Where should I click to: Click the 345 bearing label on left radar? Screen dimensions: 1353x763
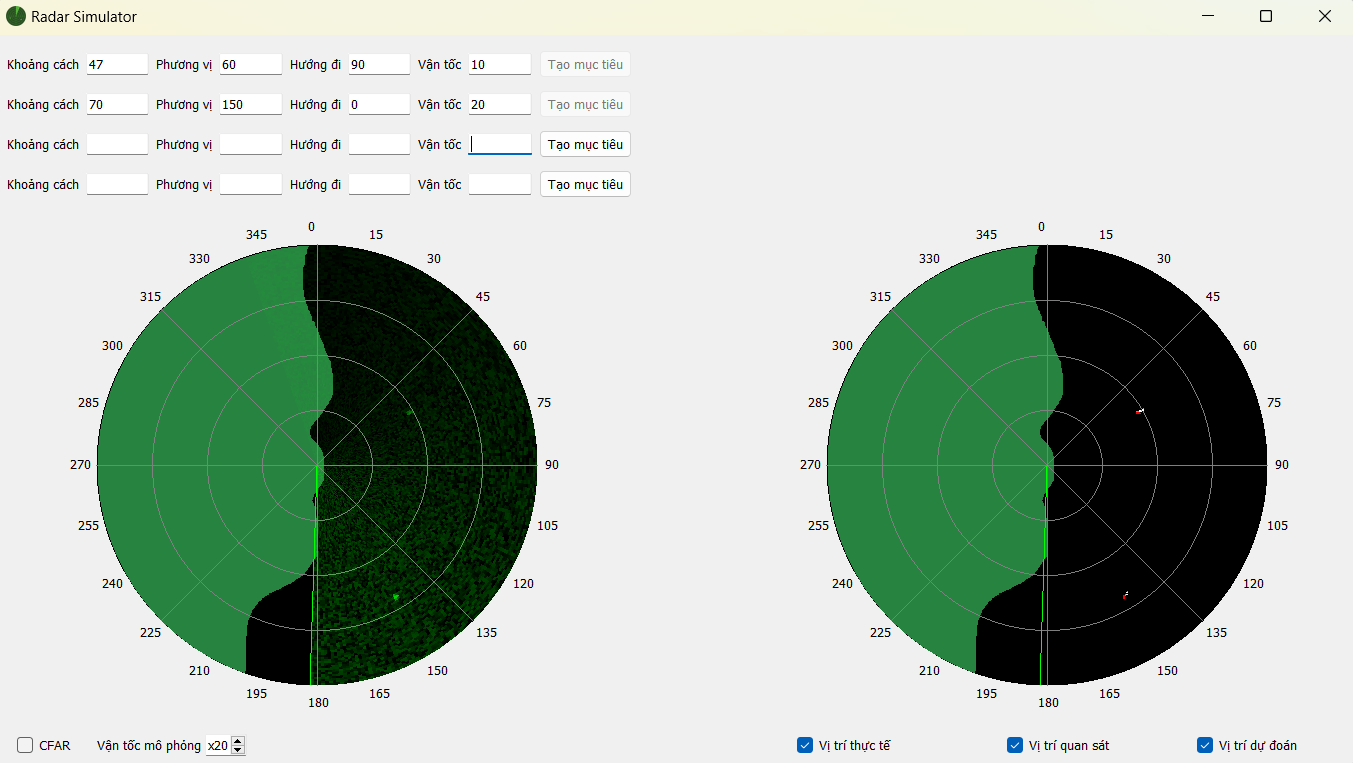point(256,234)
